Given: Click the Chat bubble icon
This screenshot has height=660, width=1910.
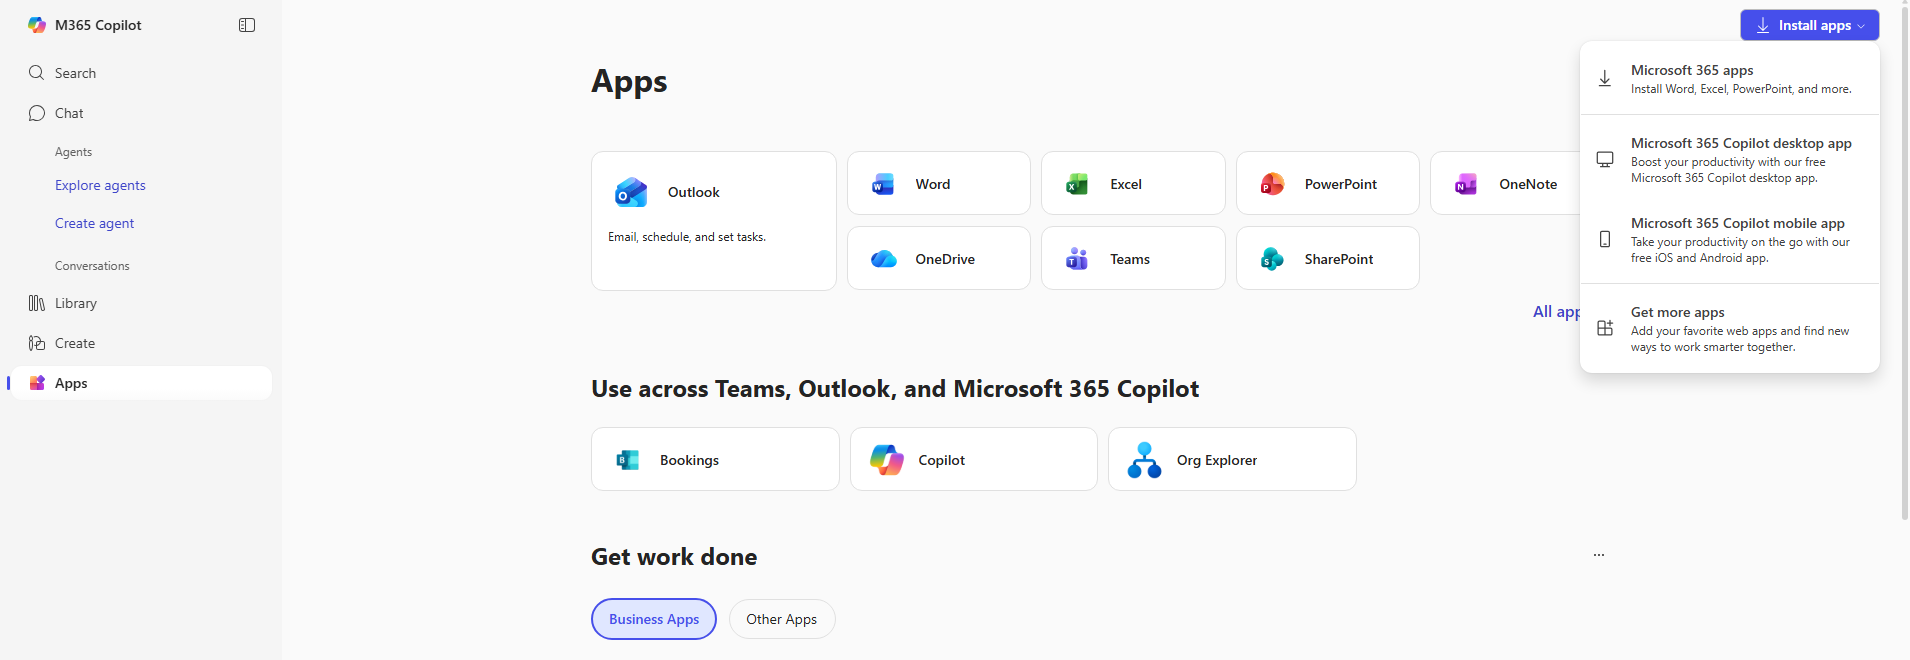Looking at the screenshot, I should tap(37, 113).
